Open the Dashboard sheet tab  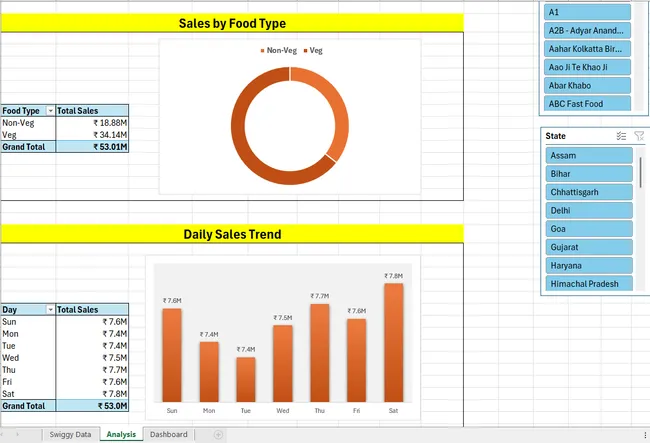tap(169, 434)
